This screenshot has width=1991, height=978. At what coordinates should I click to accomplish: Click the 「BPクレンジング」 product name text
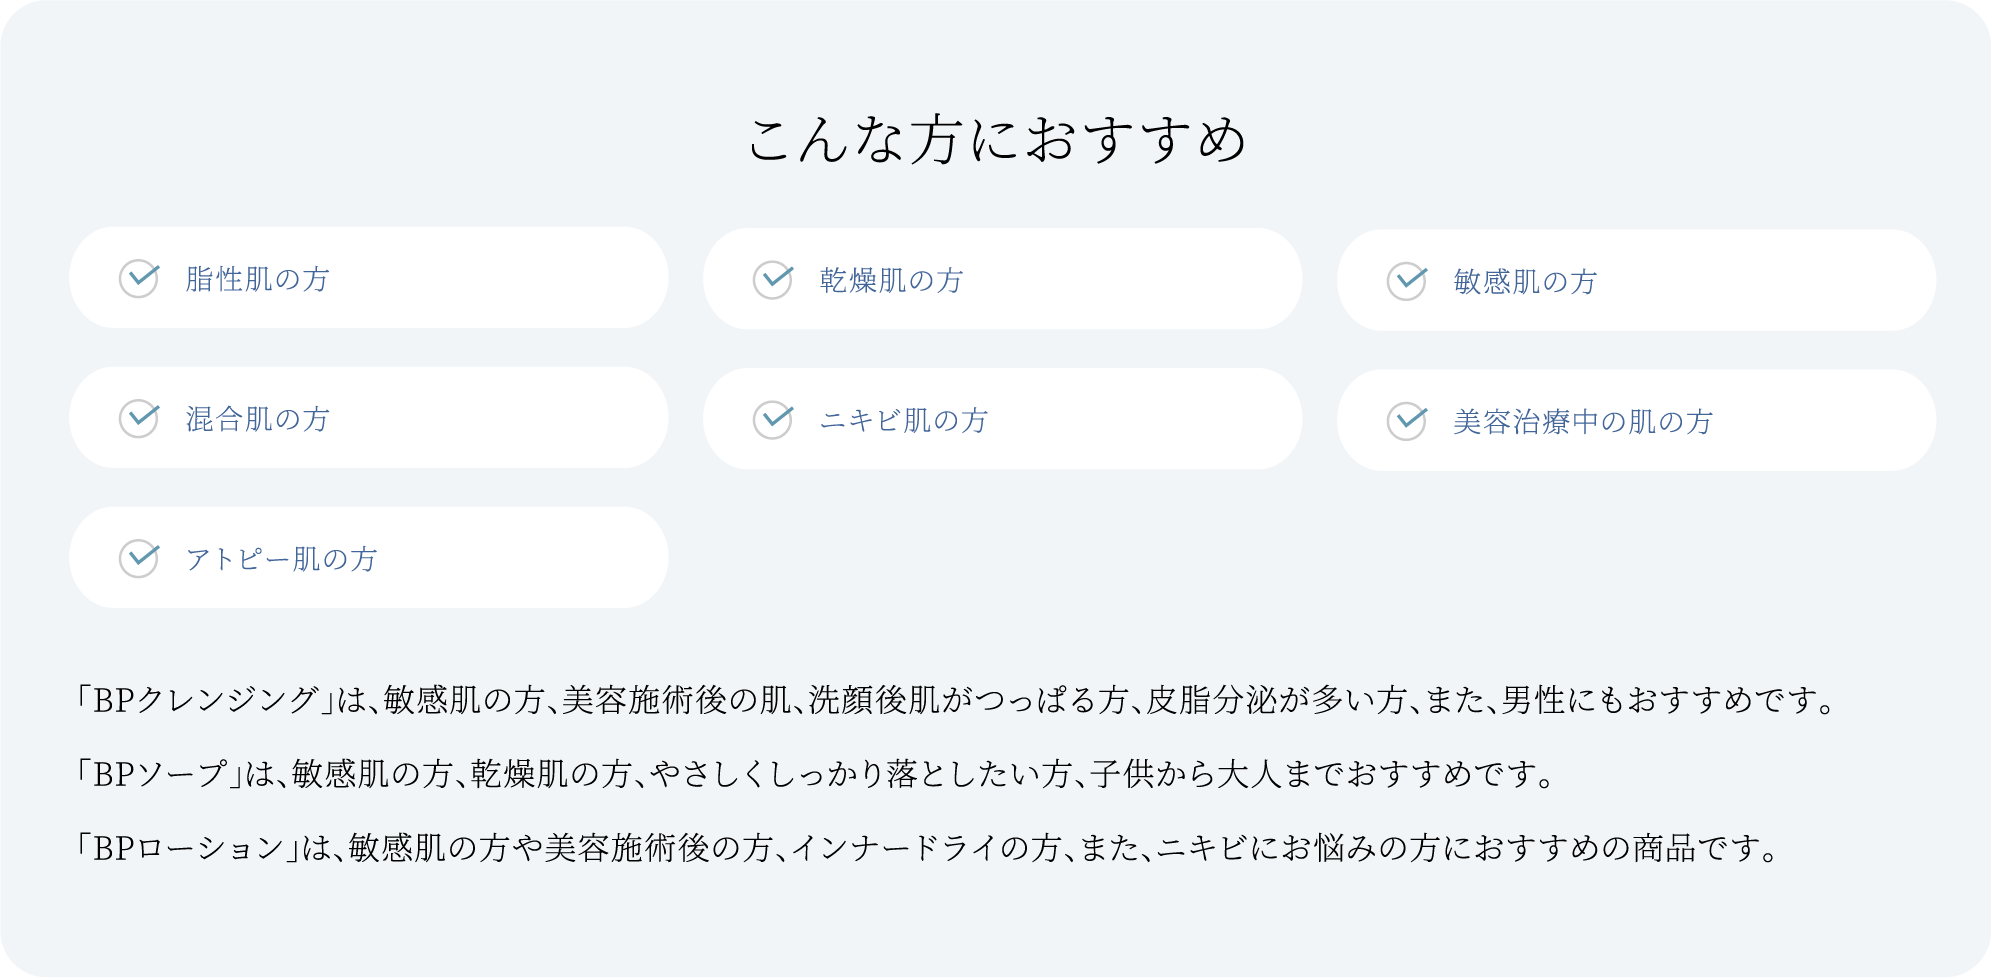coord(204,700)
